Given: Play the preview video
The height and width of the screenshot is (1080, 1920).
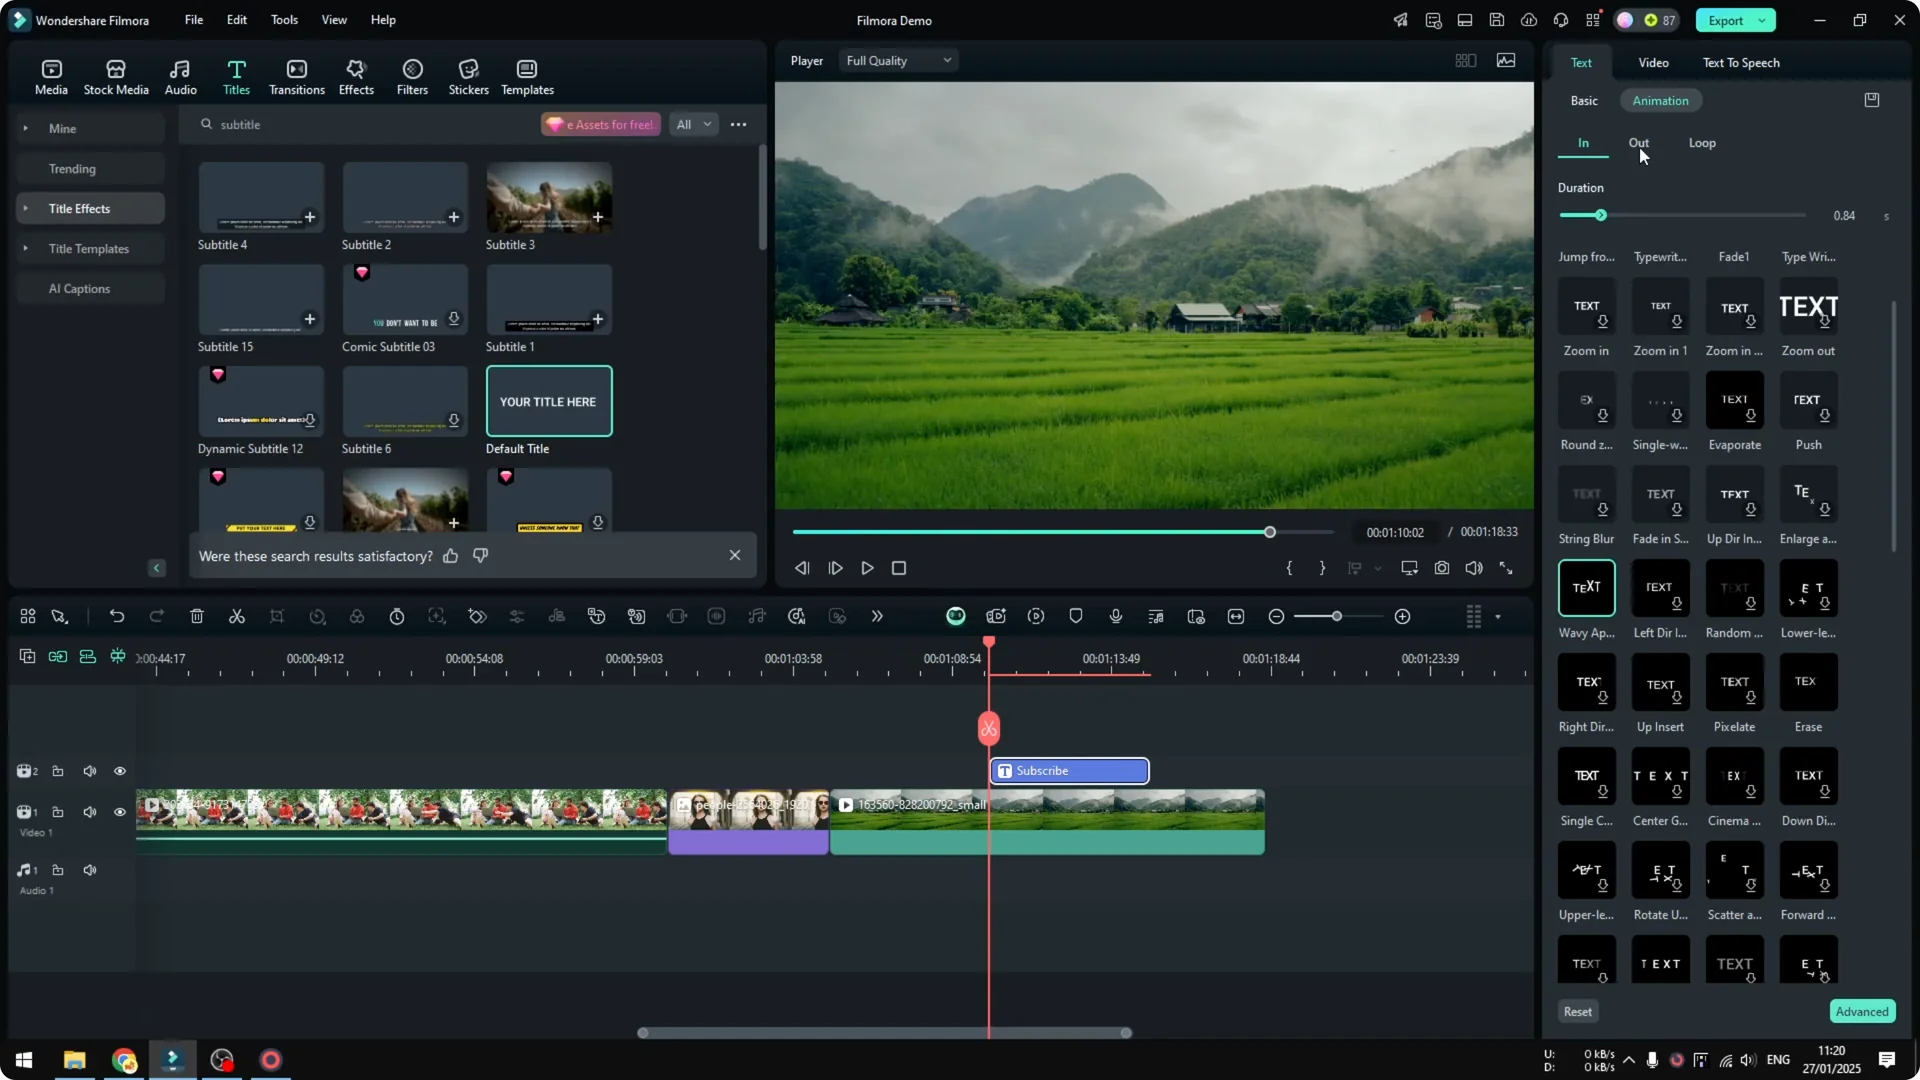Looking at the screenshot, I should tap(868, 568).
